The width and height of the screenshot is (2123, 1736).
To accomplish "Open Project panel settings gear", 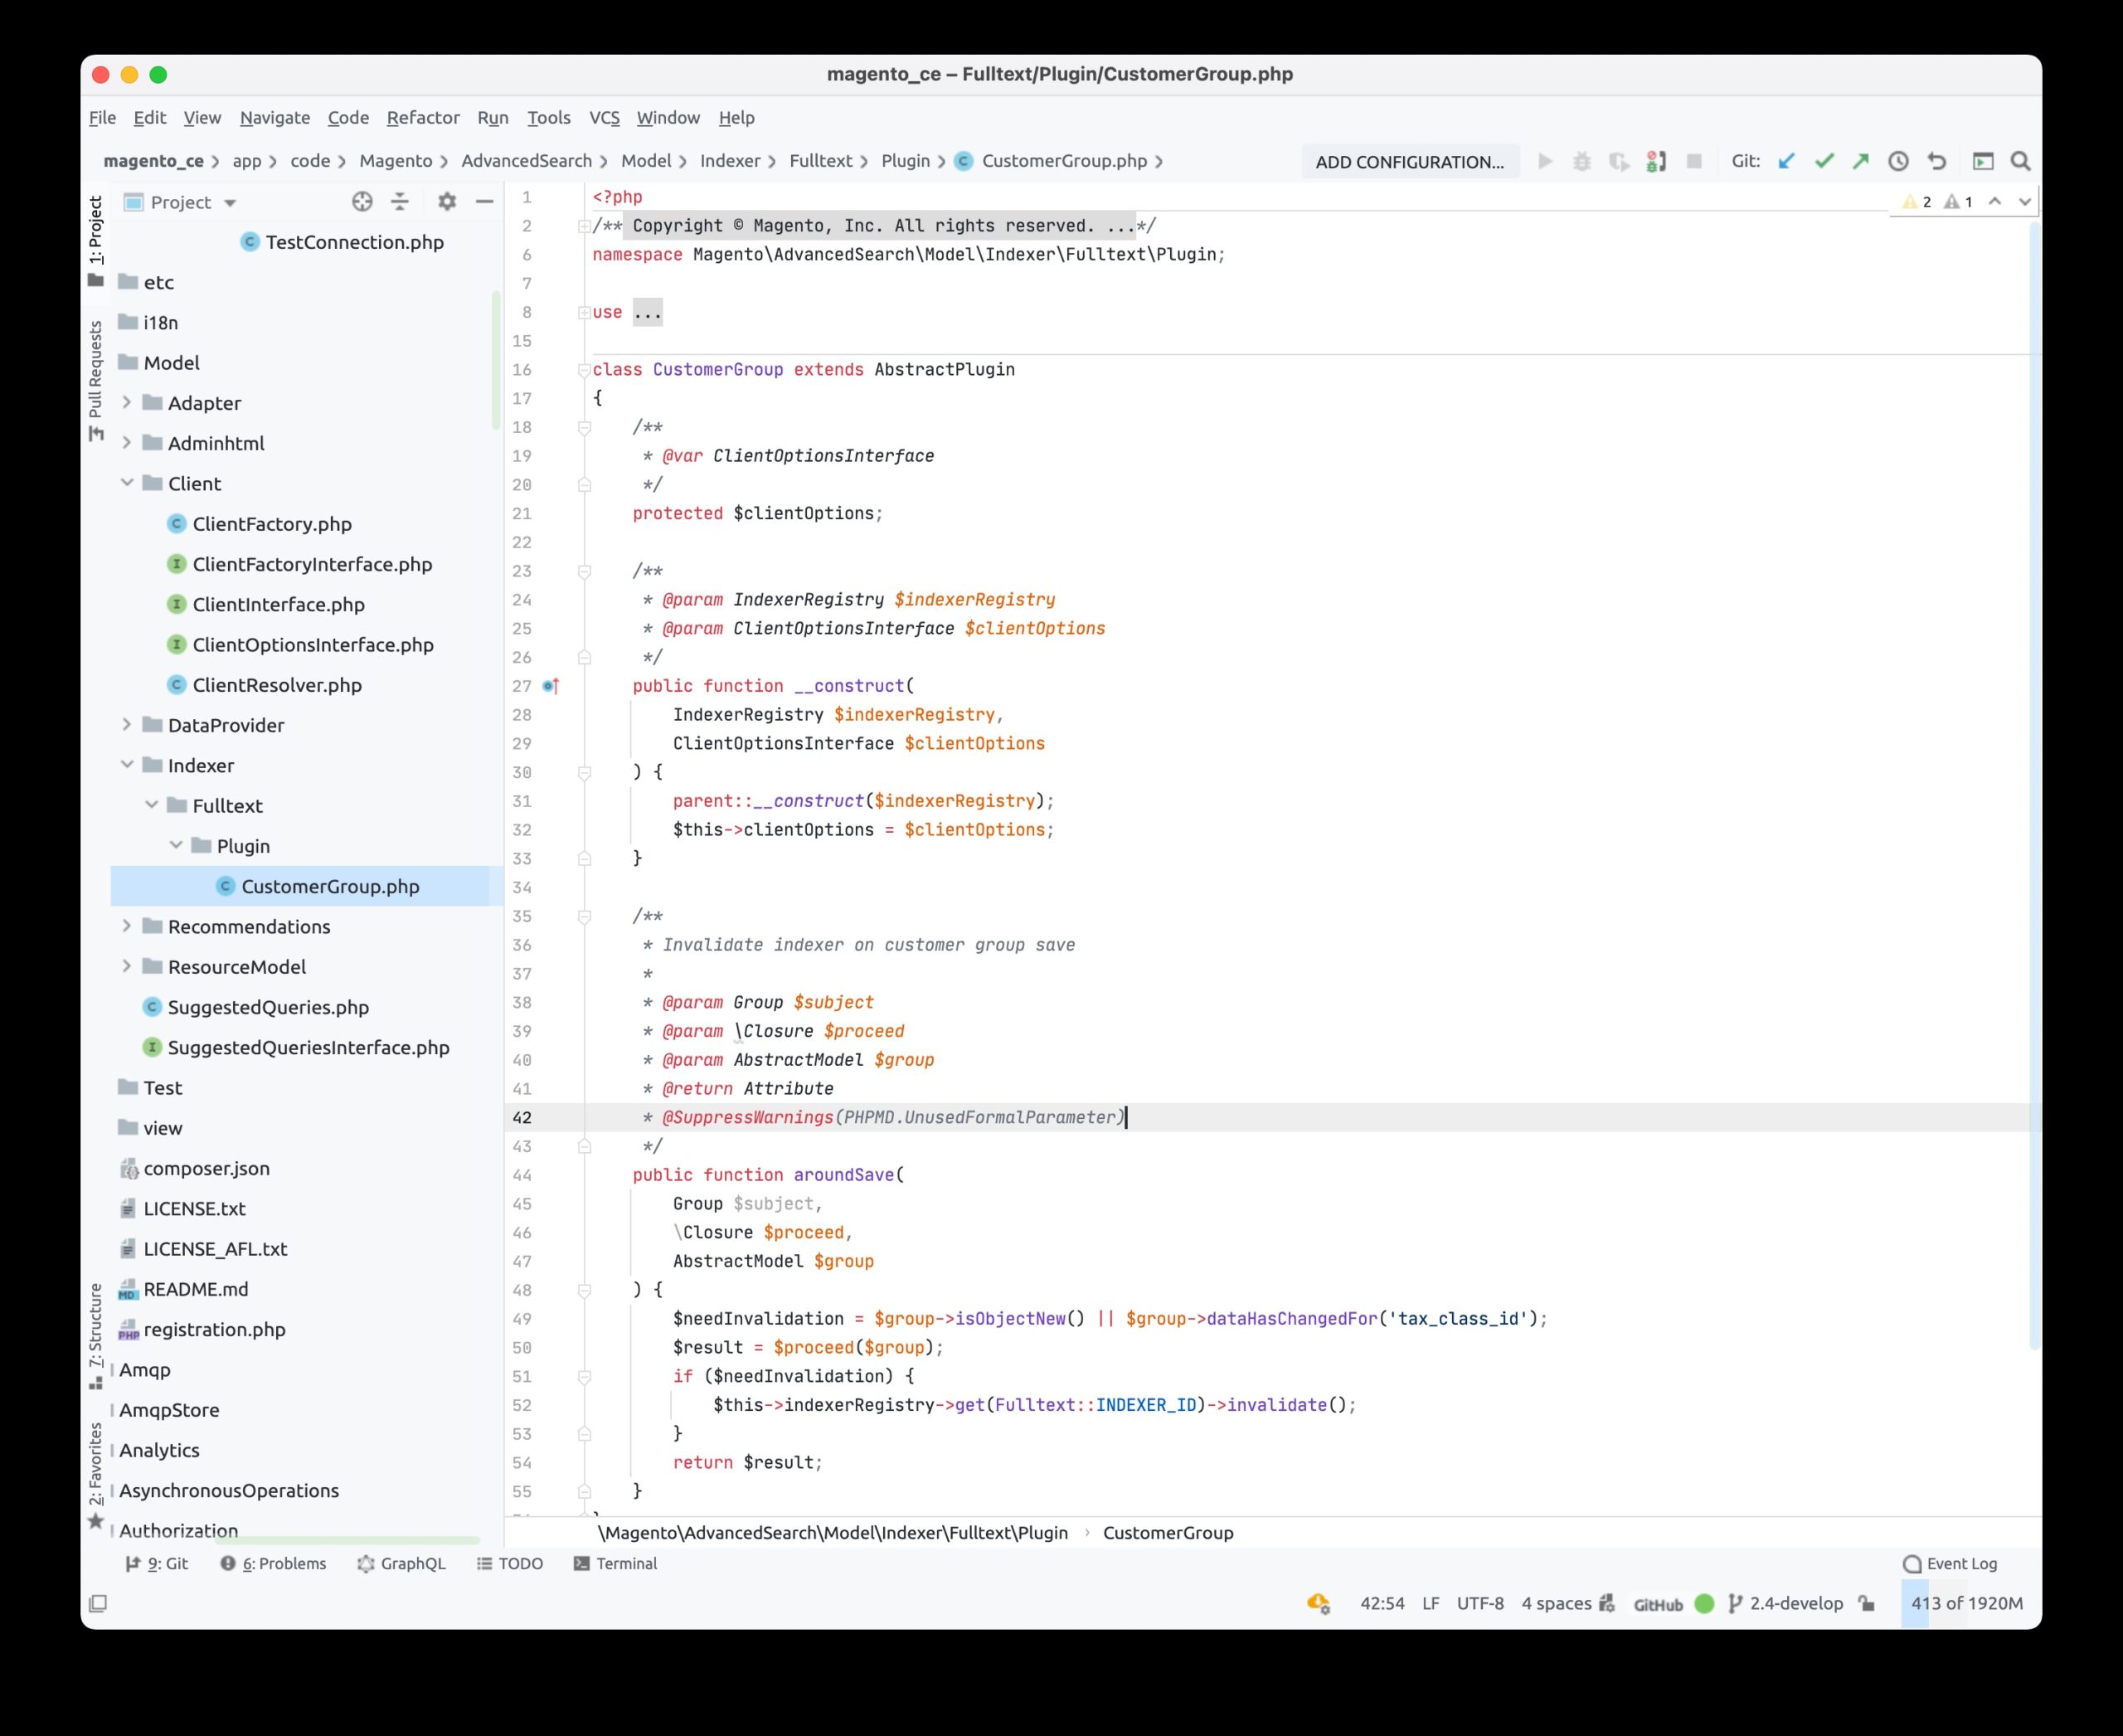I will [x=447, y=202].
